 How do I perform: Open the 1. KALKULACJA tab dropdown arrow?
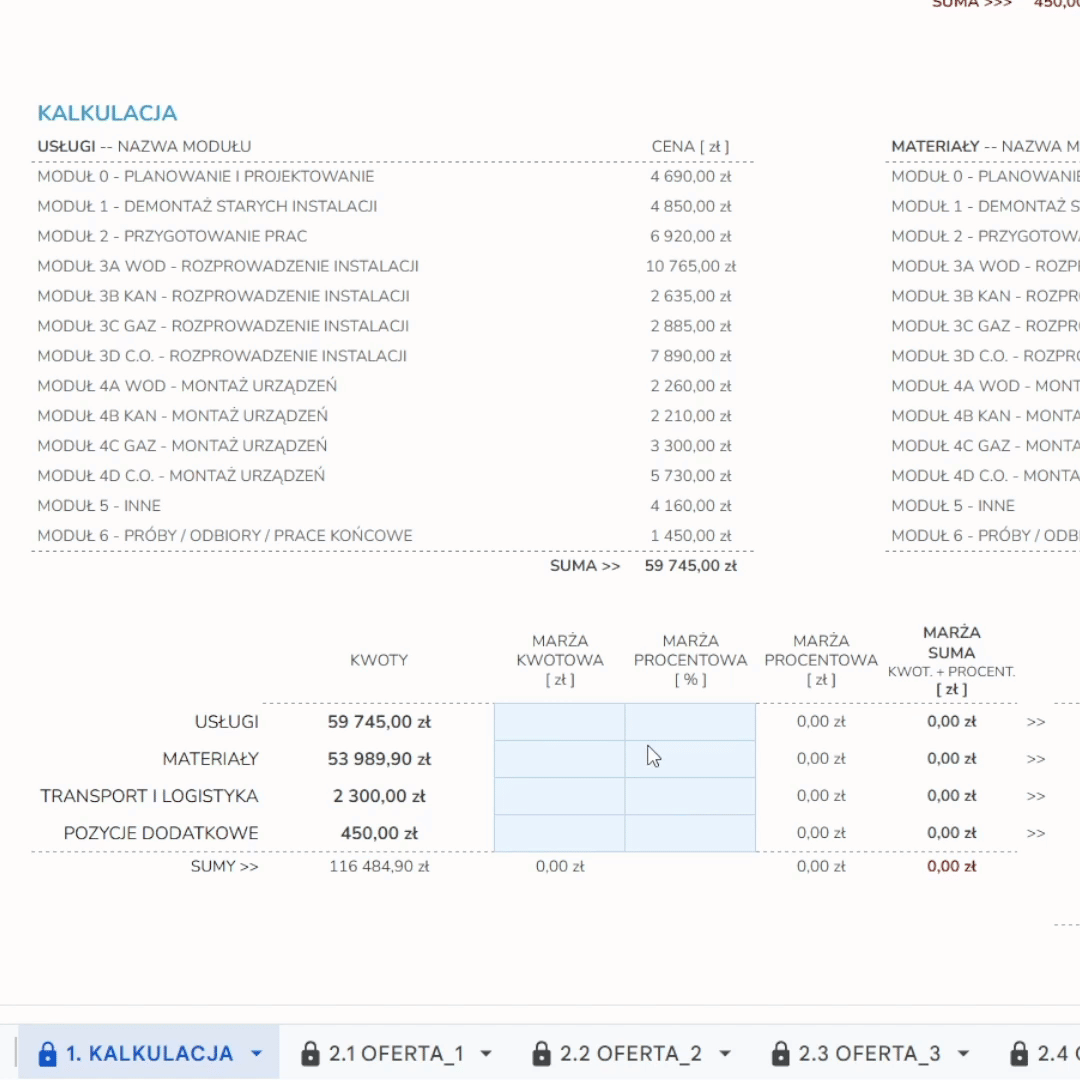(x=256, y=1054)
